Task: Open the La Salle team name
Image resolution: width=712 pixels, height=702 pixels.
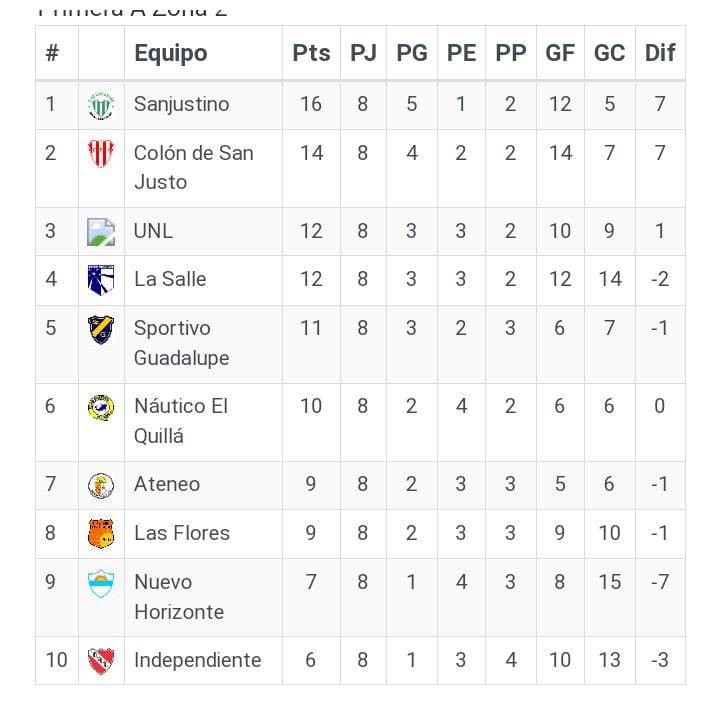Action: pos(170,279)
